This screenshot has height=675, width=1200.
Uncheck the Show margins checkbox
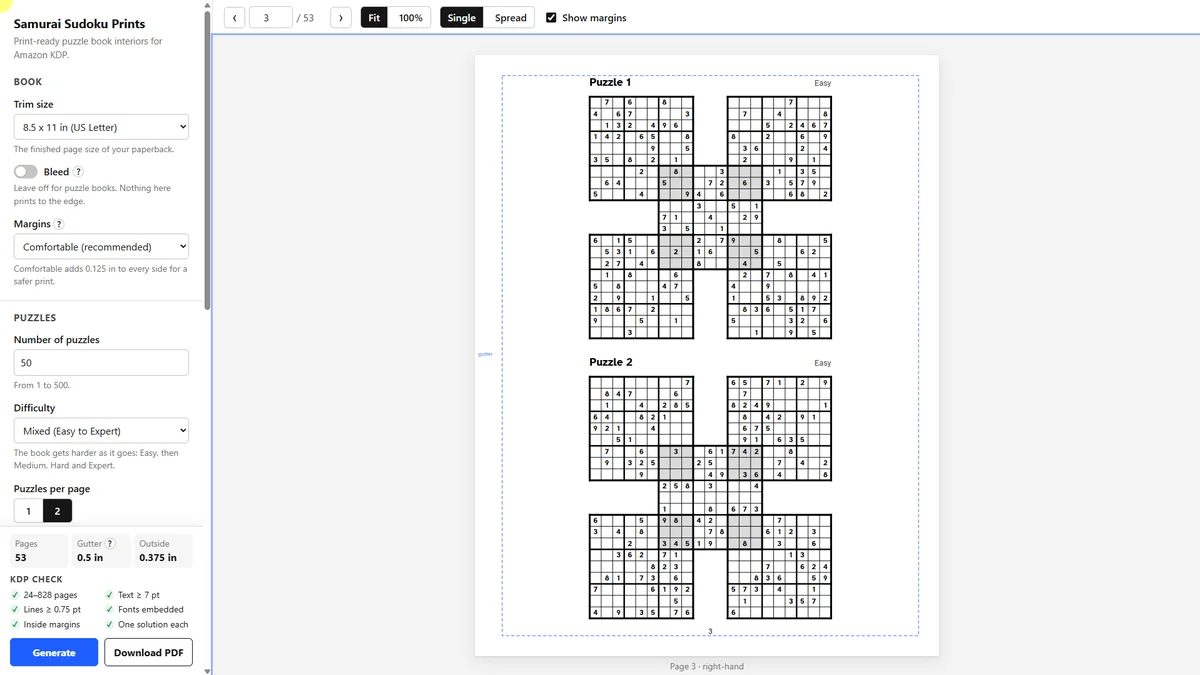(x=551, y=18)
